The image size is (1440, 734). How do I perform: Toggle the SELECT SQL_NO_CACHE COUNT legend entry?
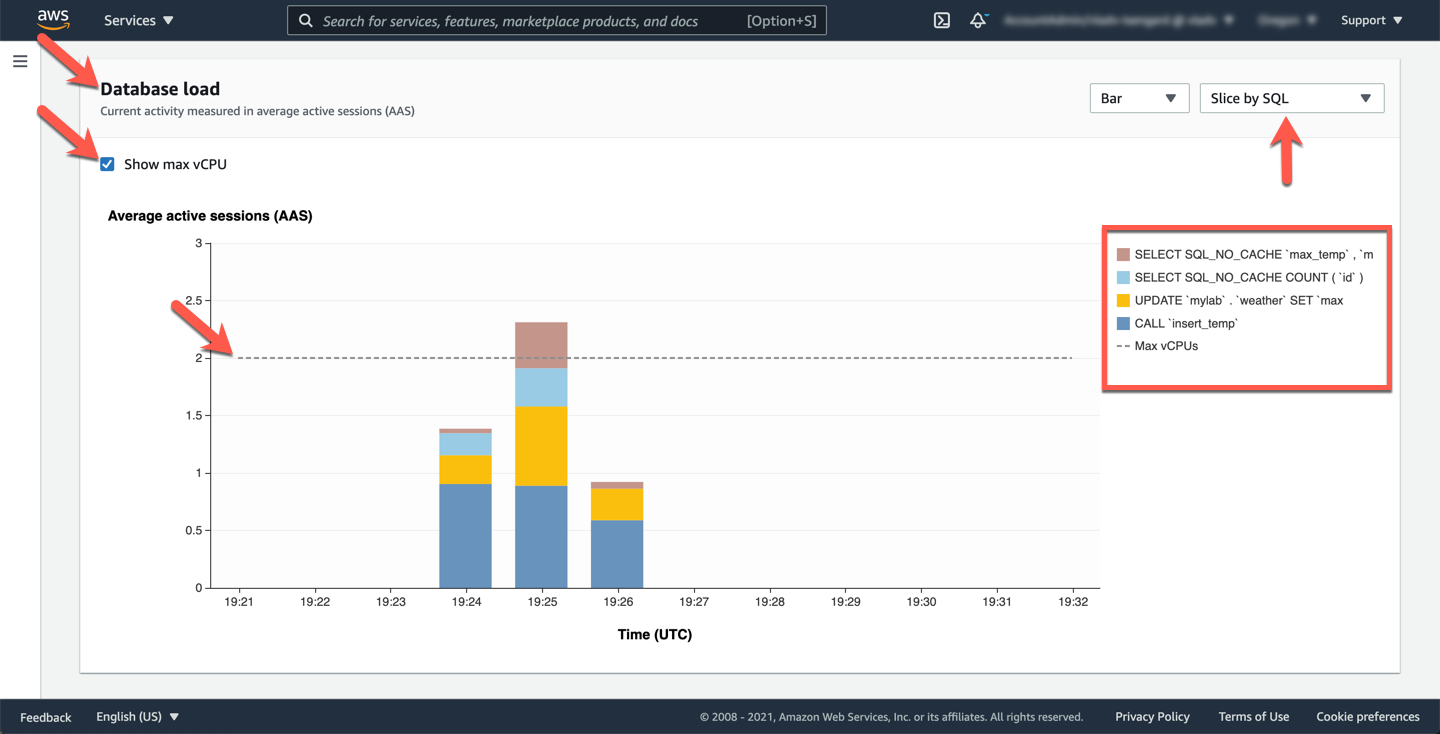1248,277
